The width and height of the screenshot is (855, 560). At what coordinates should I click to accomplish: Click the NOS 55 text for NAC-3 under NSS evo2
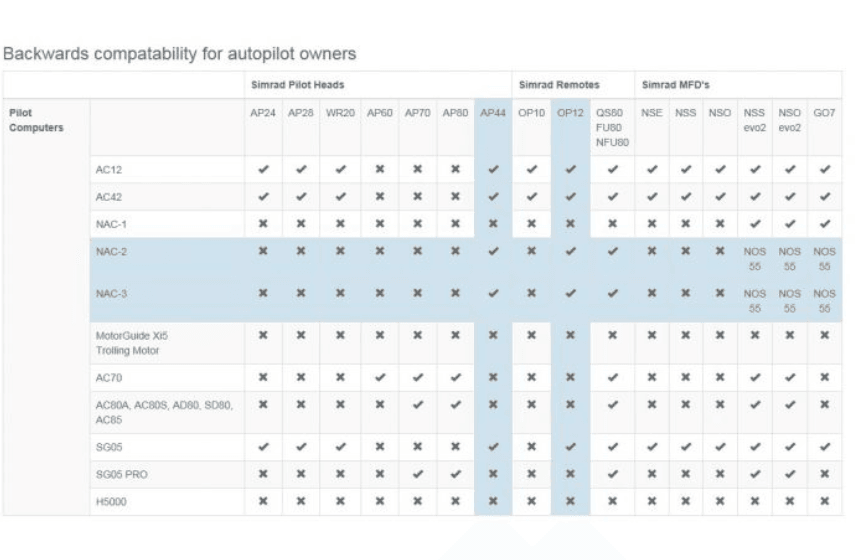pyautogui.click(x=754, y=300)
